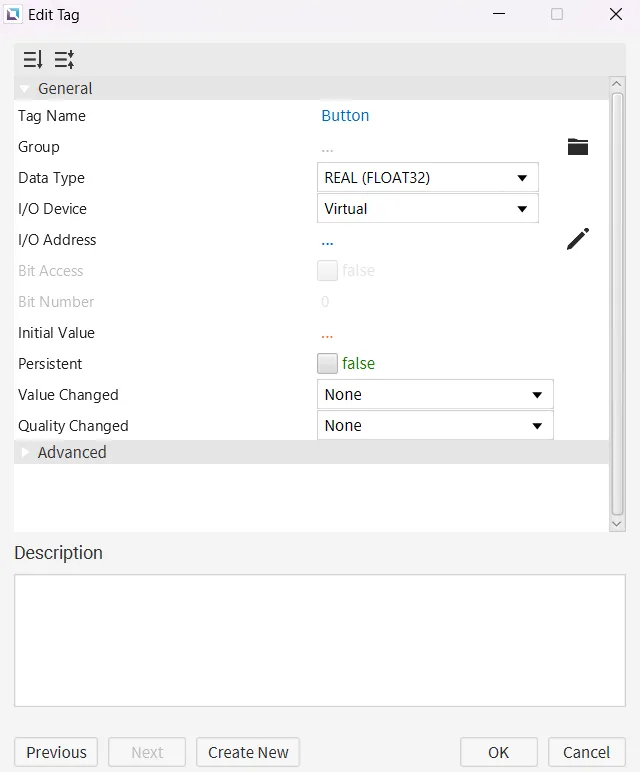Toggle the Persistent checkbox
Screen dimensions: 640x772
328,364
